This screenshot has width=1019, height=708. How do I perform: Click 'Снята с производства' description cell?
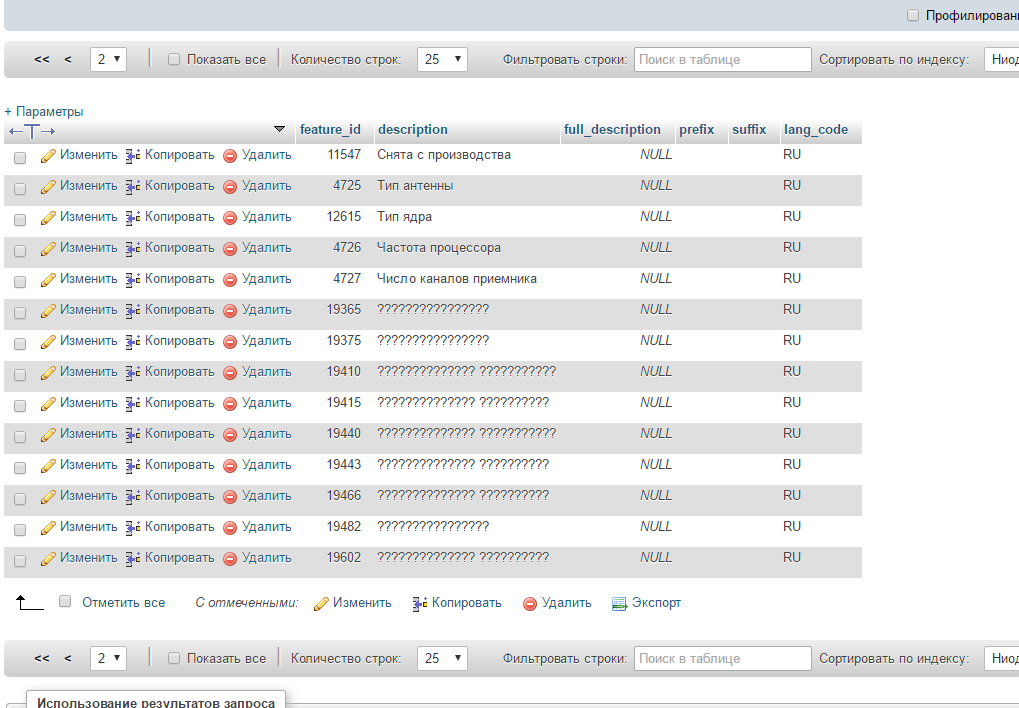(x=444, y=155)
